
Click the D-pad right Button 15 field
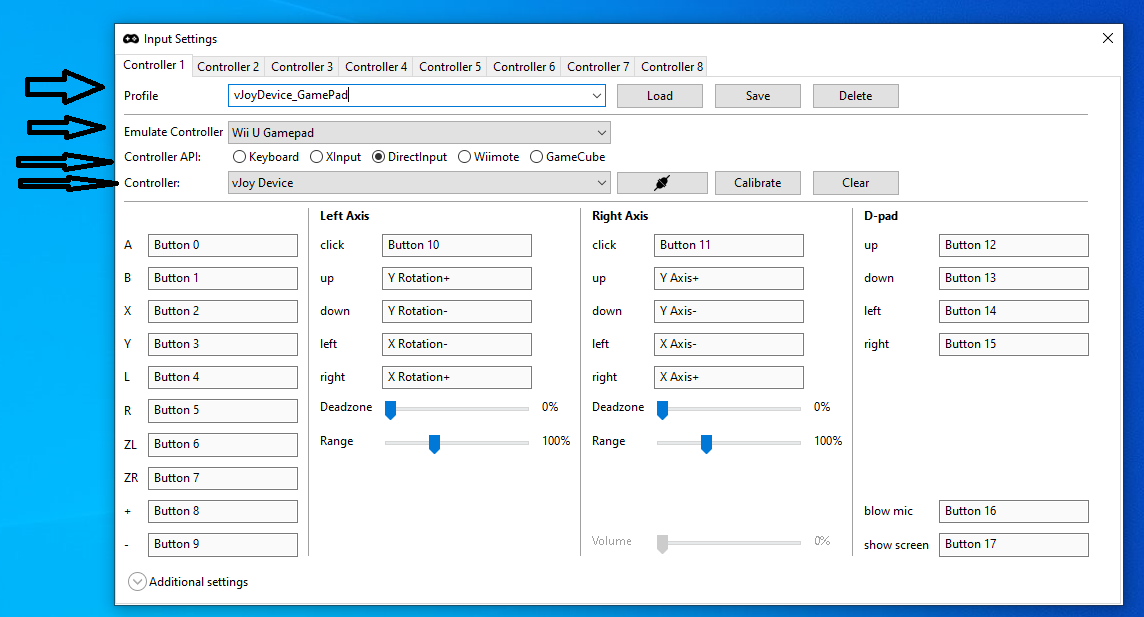[1013, 344]
